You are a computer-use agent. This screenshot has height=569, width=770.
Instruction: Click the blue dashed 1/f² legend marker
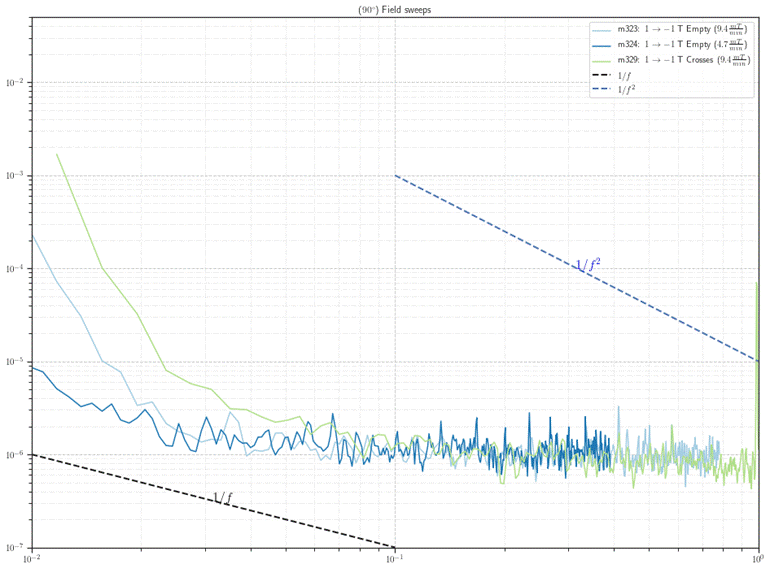click(x=602, y=89)
